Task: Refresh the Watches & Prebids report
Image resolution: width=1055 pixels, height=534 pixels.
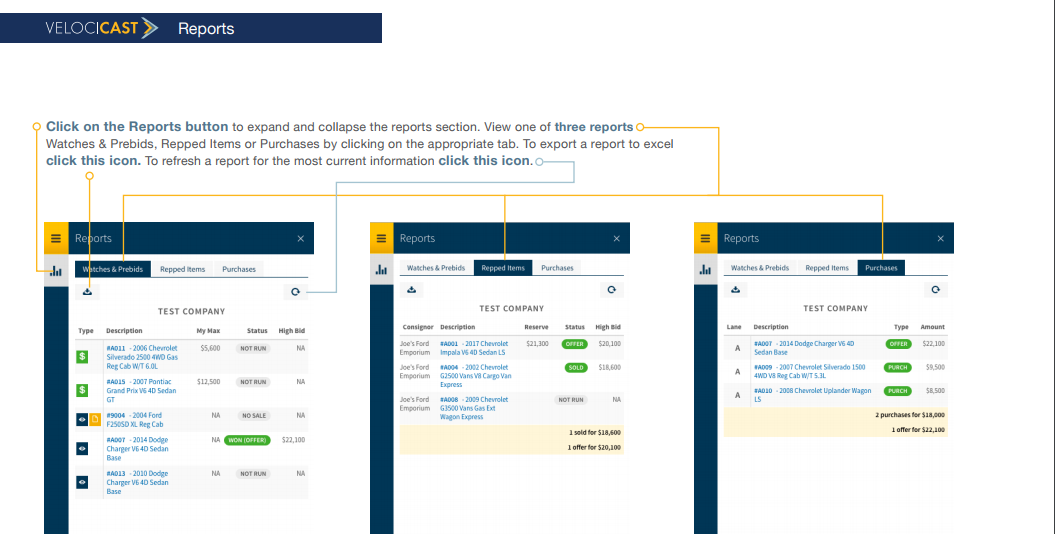Action: click(x=295, y=292)
